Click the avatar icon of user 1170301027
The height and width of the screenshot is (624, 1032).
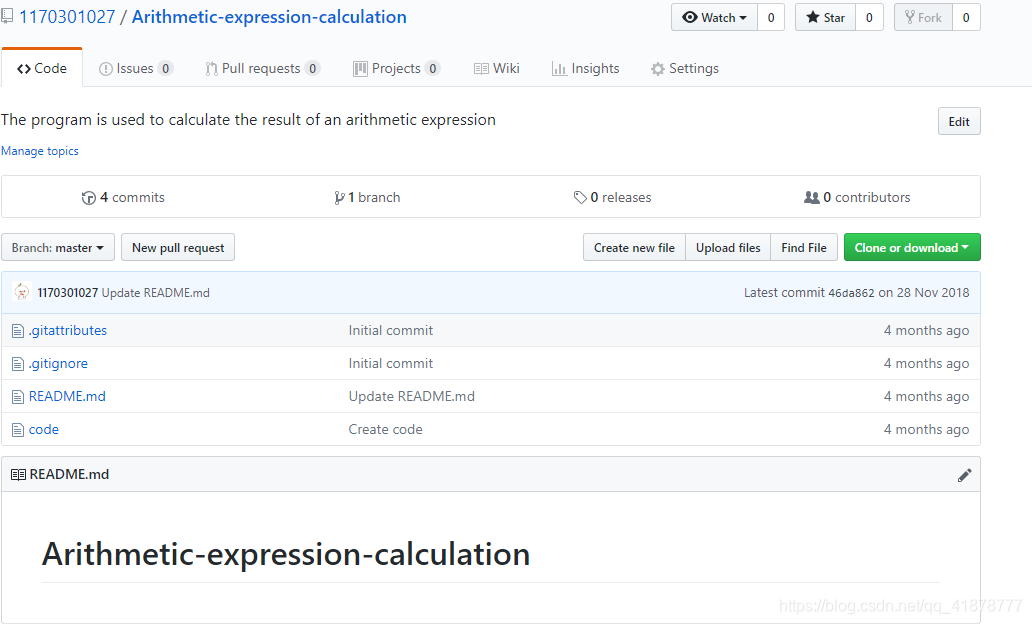click(x=22, y=292)
